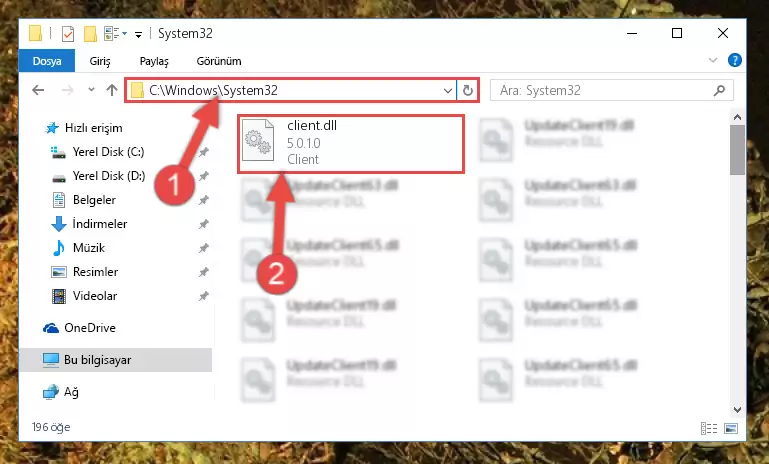Screen dimensions: 769x464
Task: Click the Back navigation arrow
Action: click(38, 90)
